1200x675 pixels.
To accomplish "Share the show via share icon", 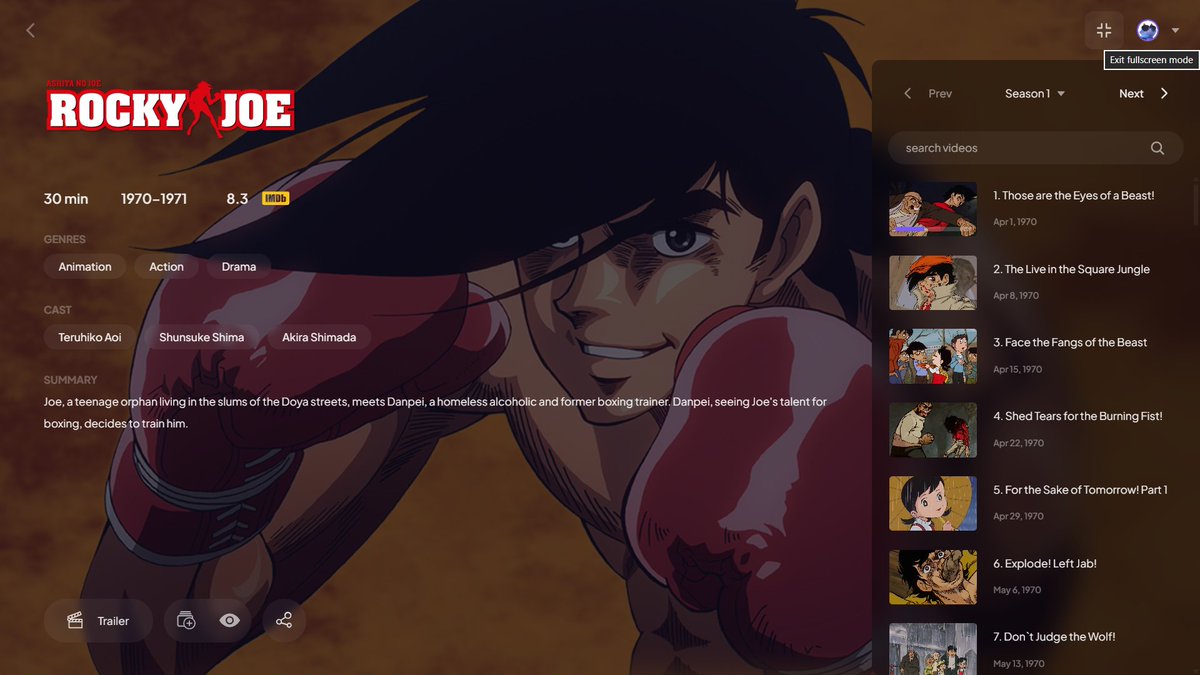I will point(284,621).
